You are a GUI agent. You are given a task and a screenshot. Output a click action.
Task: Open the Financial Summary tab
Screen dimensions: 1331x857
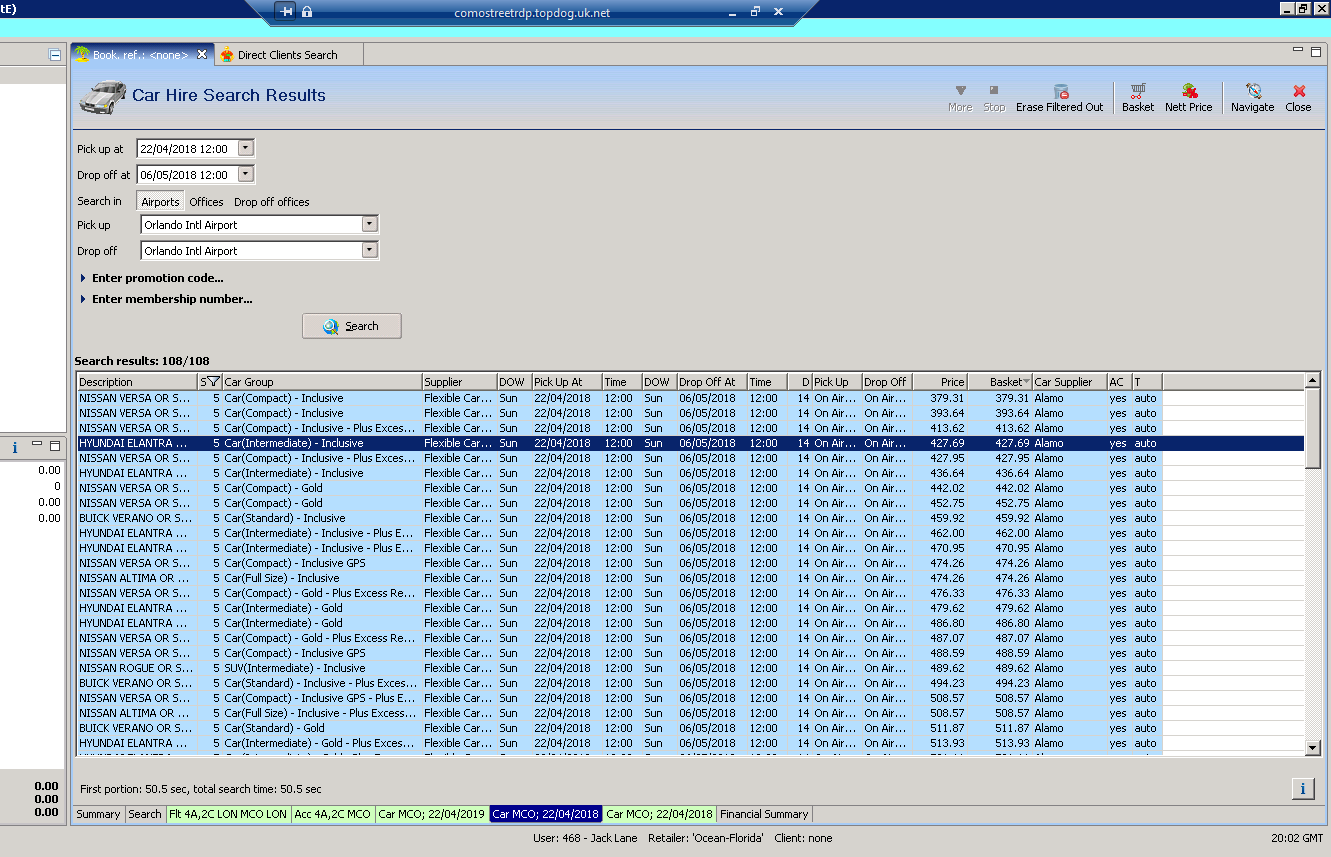point(764,814)
